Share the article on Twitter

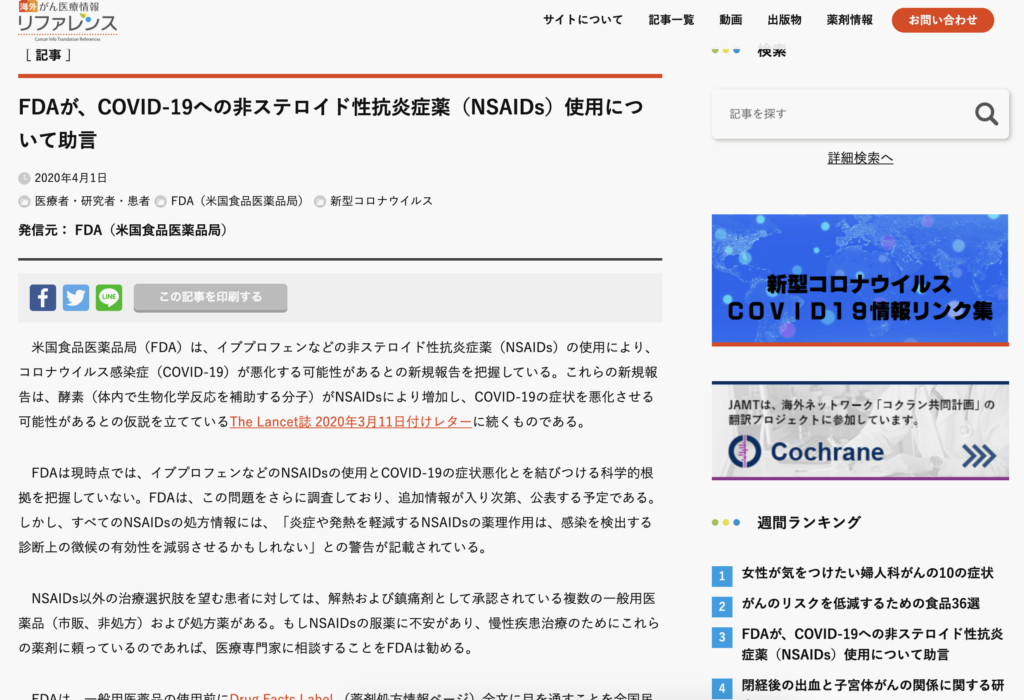tap(76, 297)
